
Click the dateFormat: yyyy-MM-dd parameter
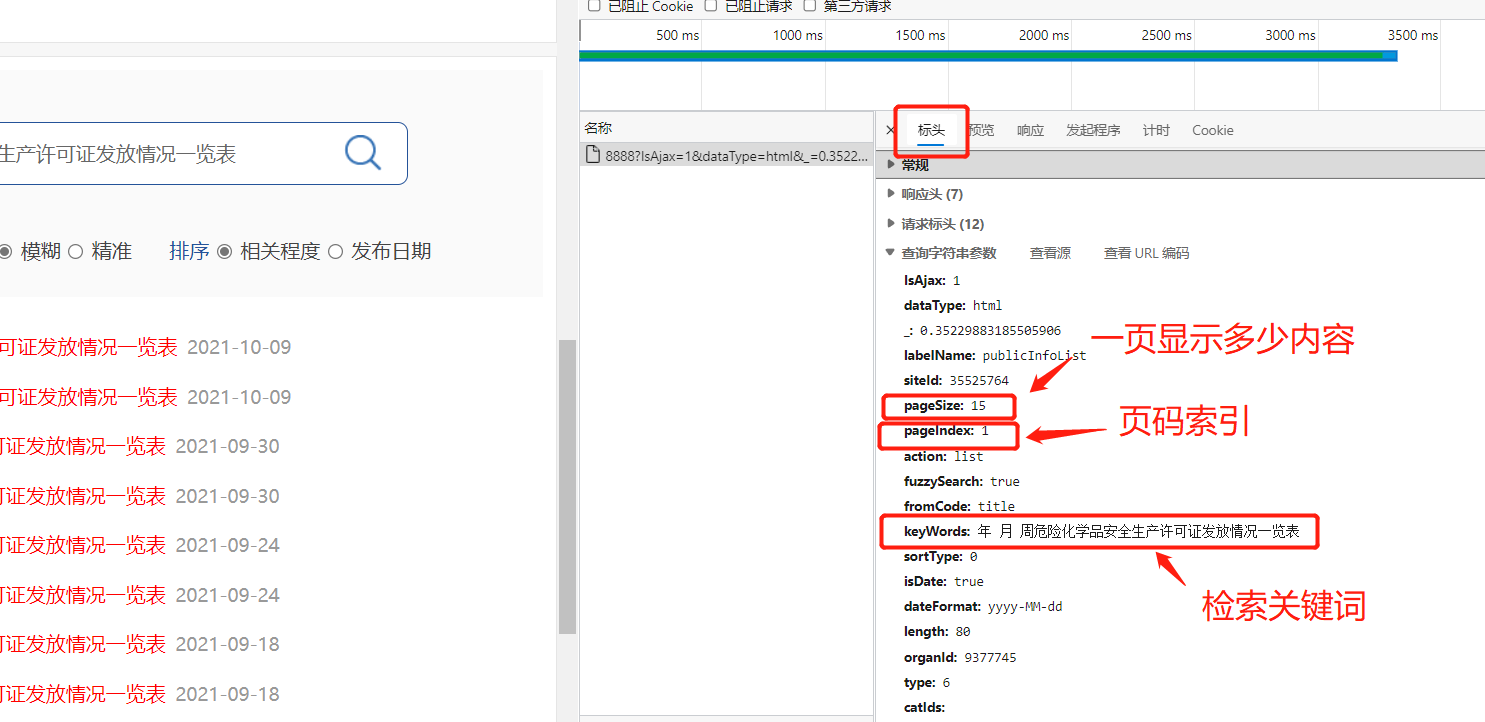(x=983, y=606)
